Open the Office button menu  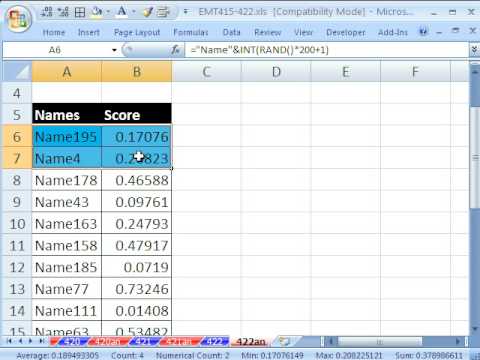(x=17, y=19)
